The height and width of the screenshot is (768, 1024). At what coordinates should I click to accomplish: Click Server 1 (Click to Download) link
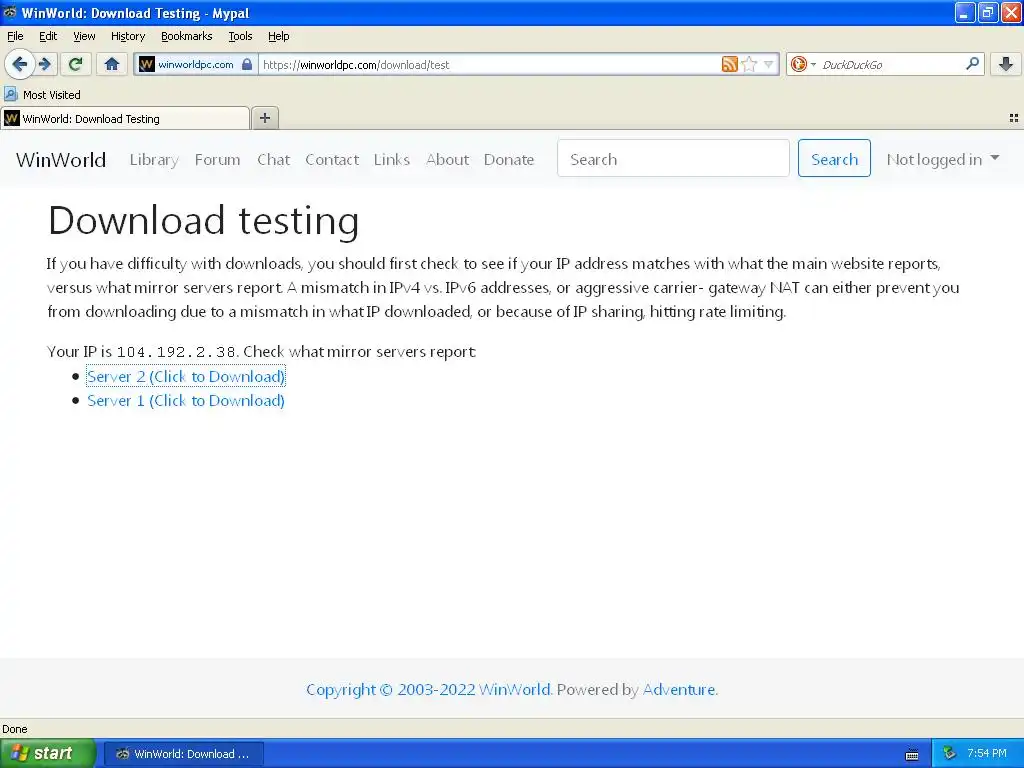(186, 400)
